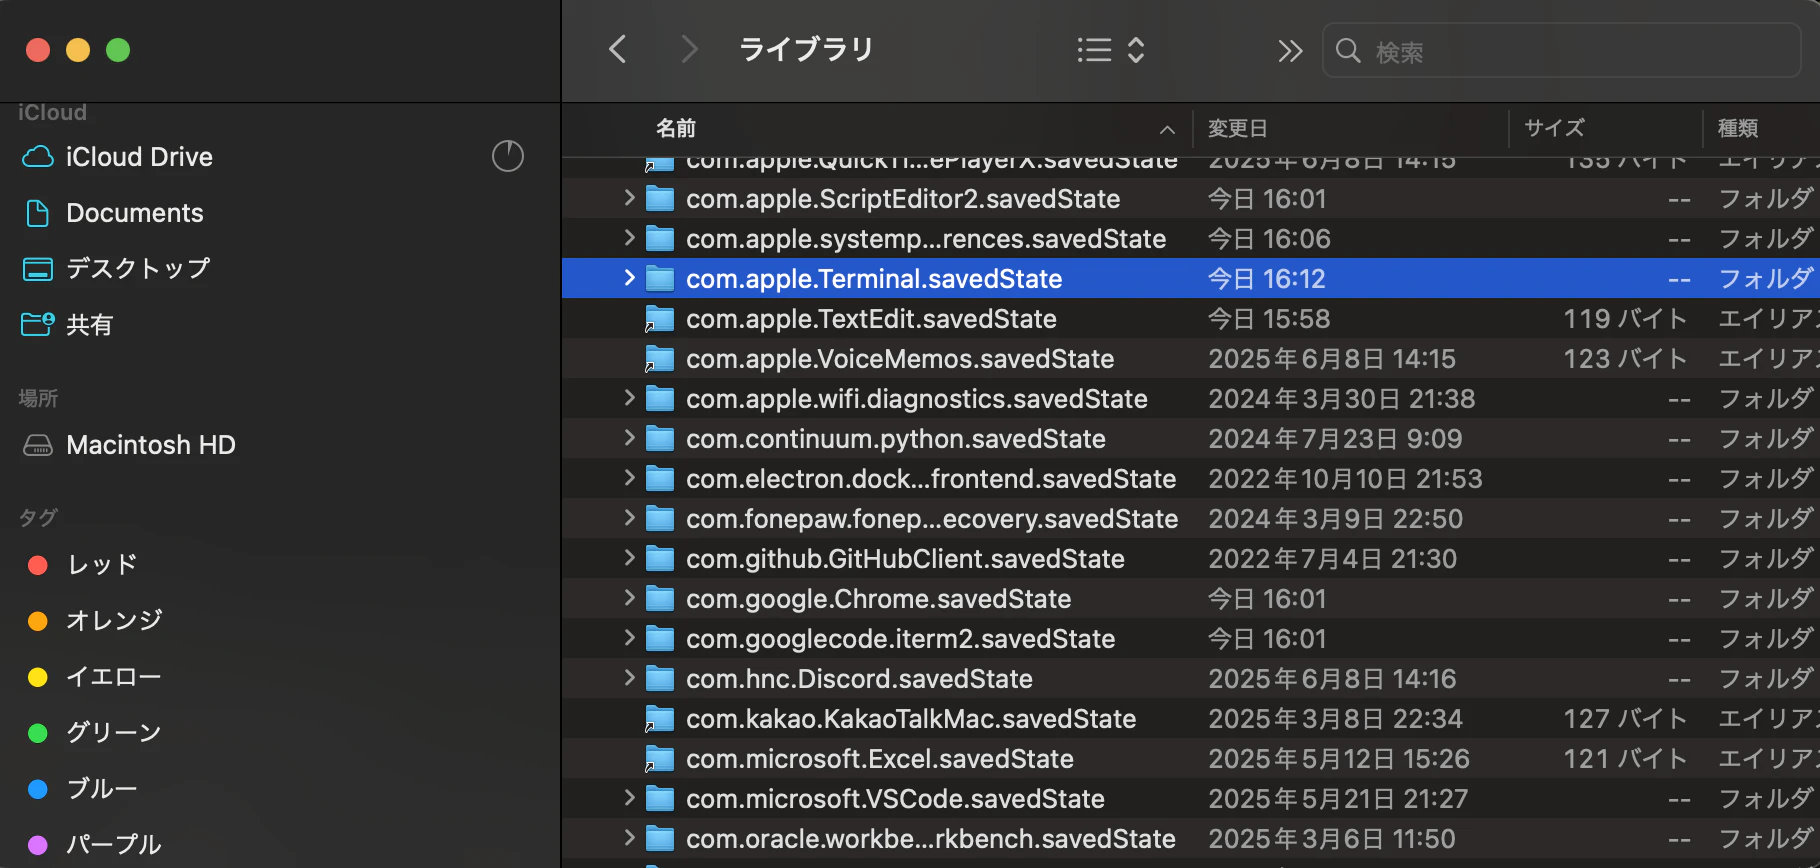Click the size value 119 バイト
This screenshot has height=868, width=1820.
coord(1626,319)
